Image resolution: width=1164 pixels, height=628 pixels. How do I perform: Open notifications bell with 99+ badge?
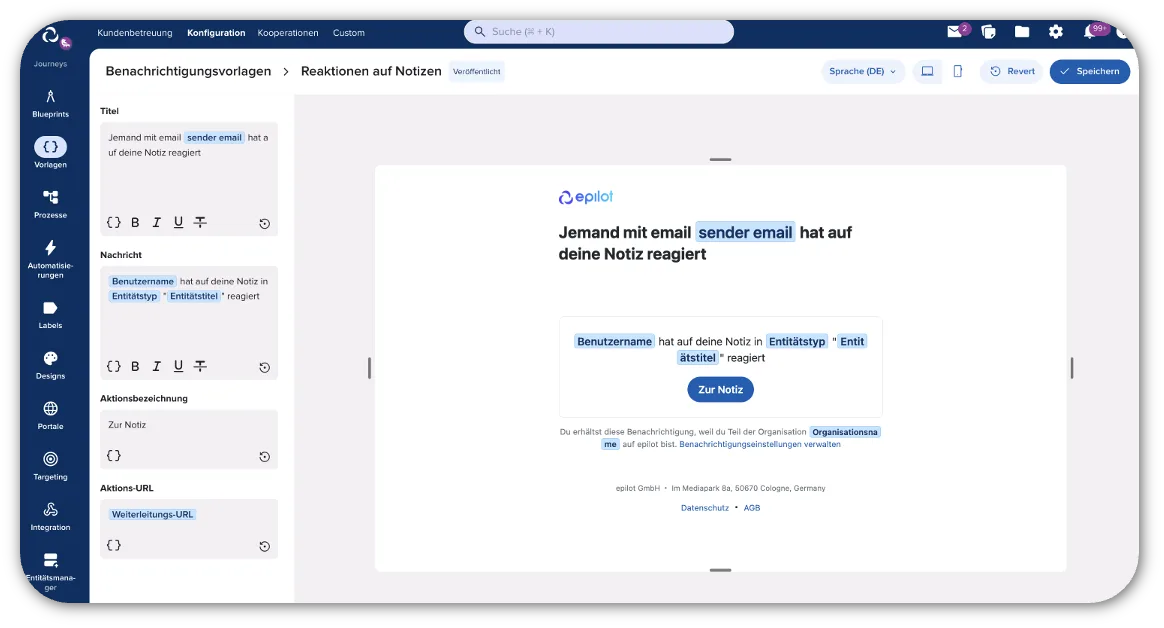click(1090, 31)
